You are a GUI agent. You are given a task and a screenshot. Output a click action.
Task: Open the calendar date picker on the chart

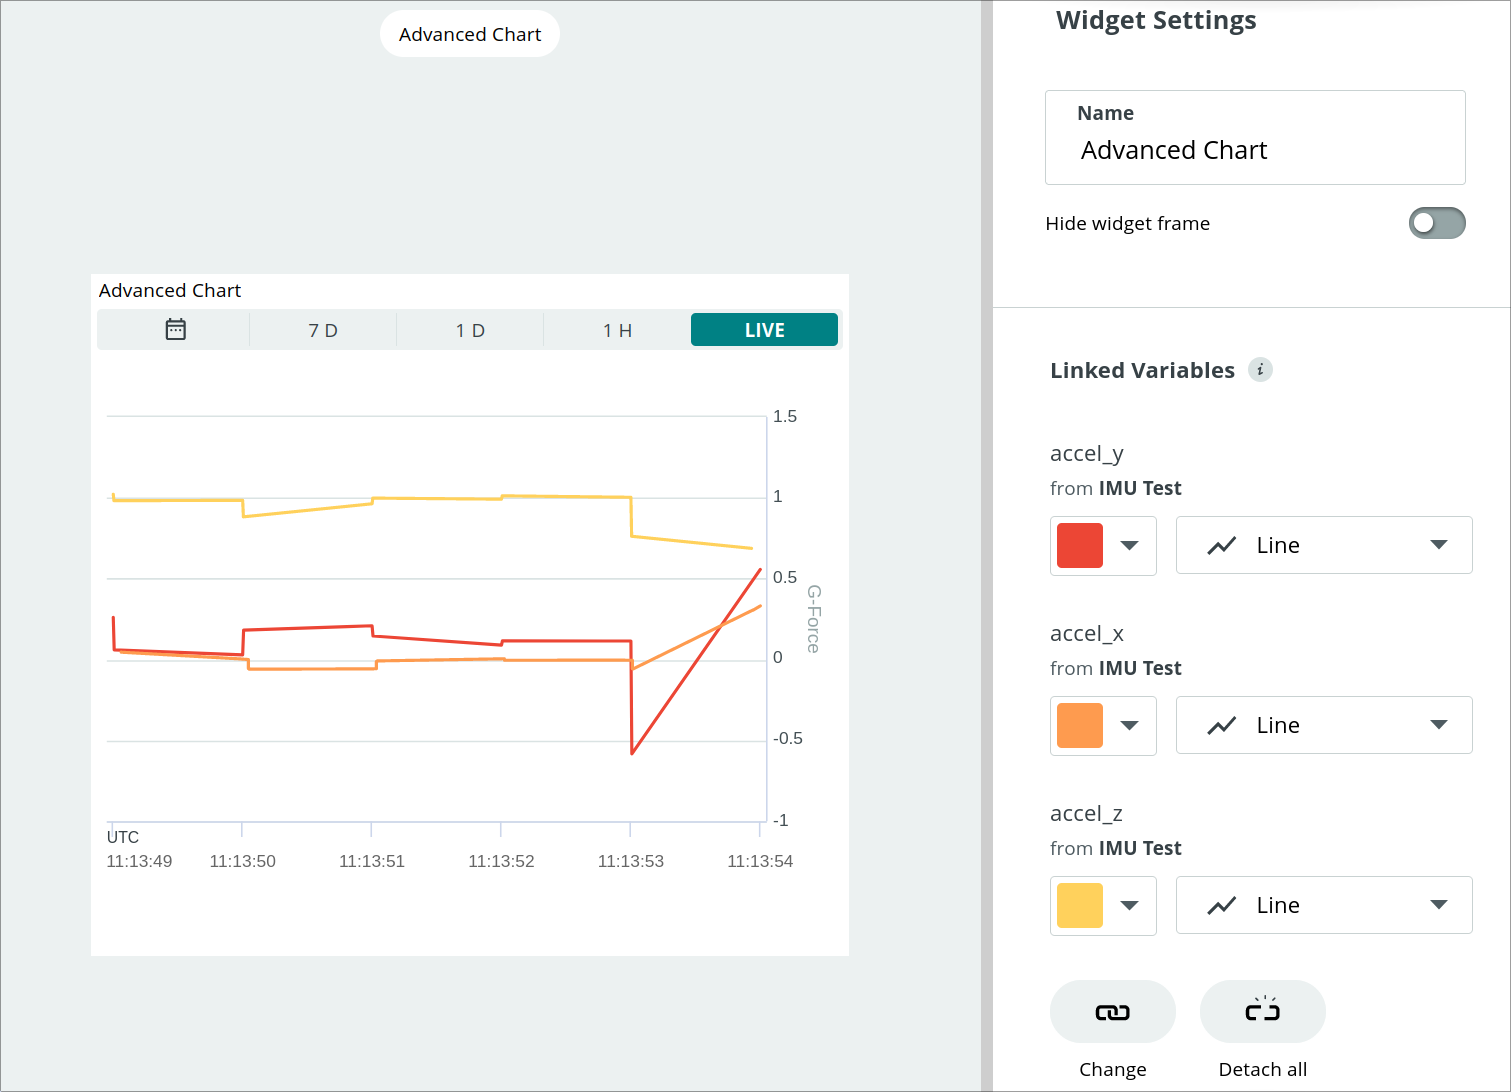tap(173, 329)
